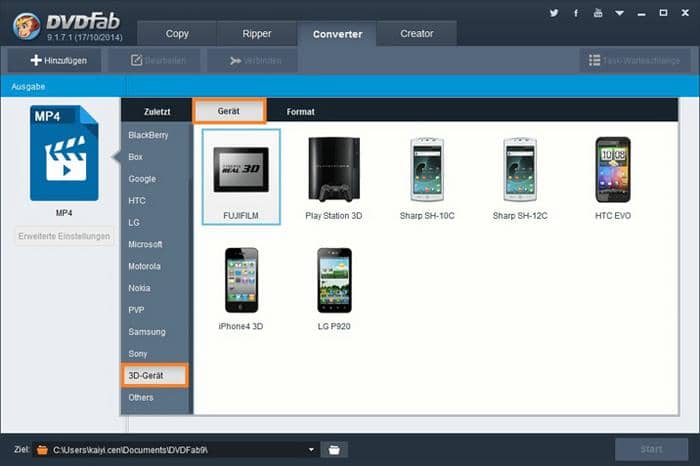Click the Verbinden merge button
This screenshot has width=700, height=466.
[252, 60]
